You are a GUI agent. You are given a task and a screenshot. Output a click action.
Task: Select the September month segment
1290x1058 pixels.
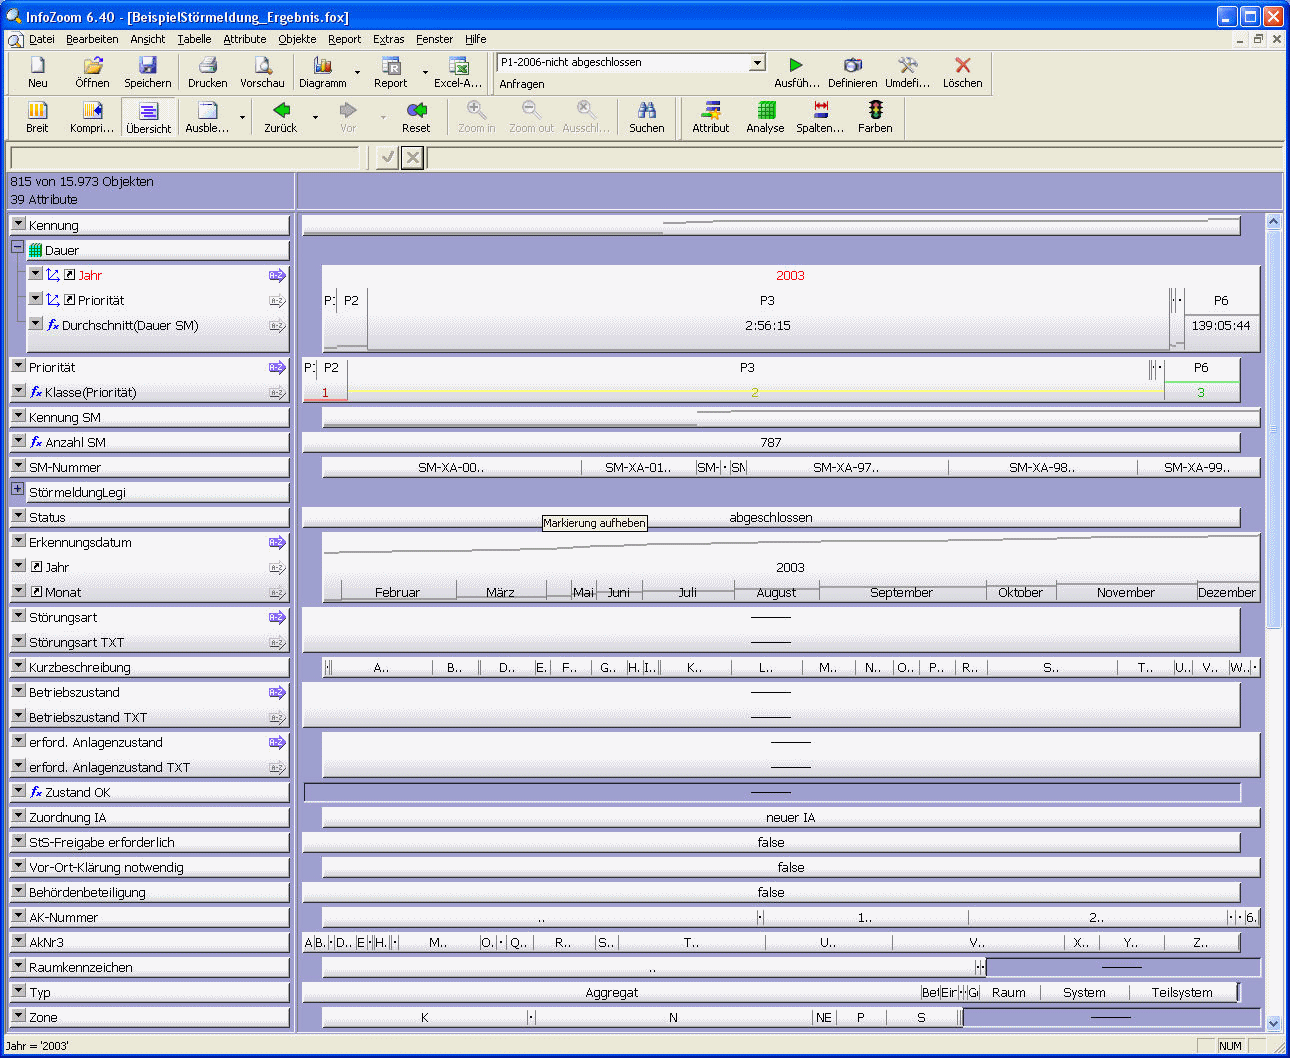click(901, 592)
